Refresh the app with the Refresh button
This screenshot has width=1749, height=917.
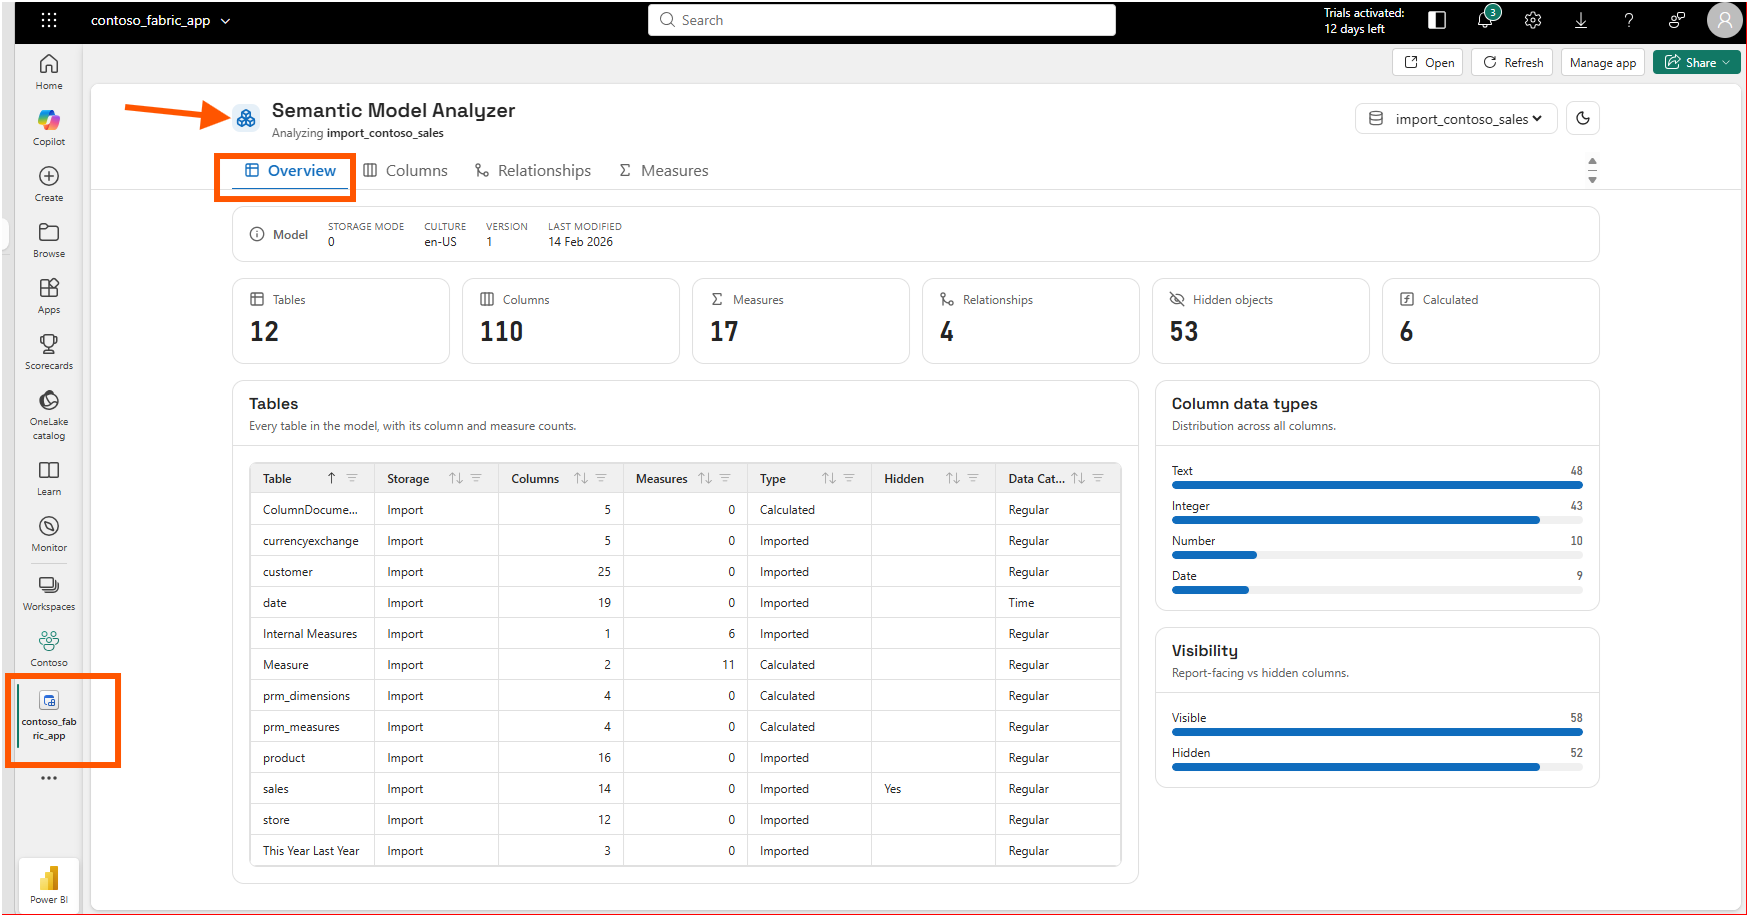click(1512, 62)
